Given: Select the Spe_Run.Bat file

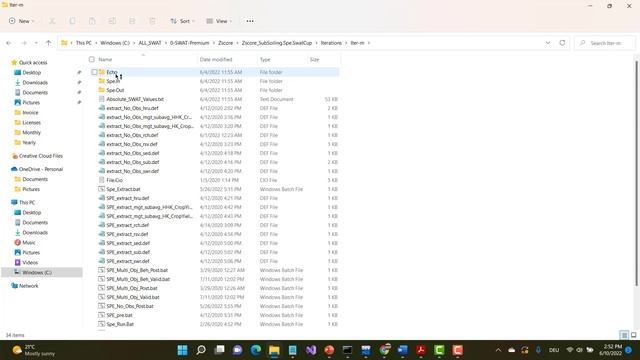Looking at the screenshot, I should click(120, 324).
